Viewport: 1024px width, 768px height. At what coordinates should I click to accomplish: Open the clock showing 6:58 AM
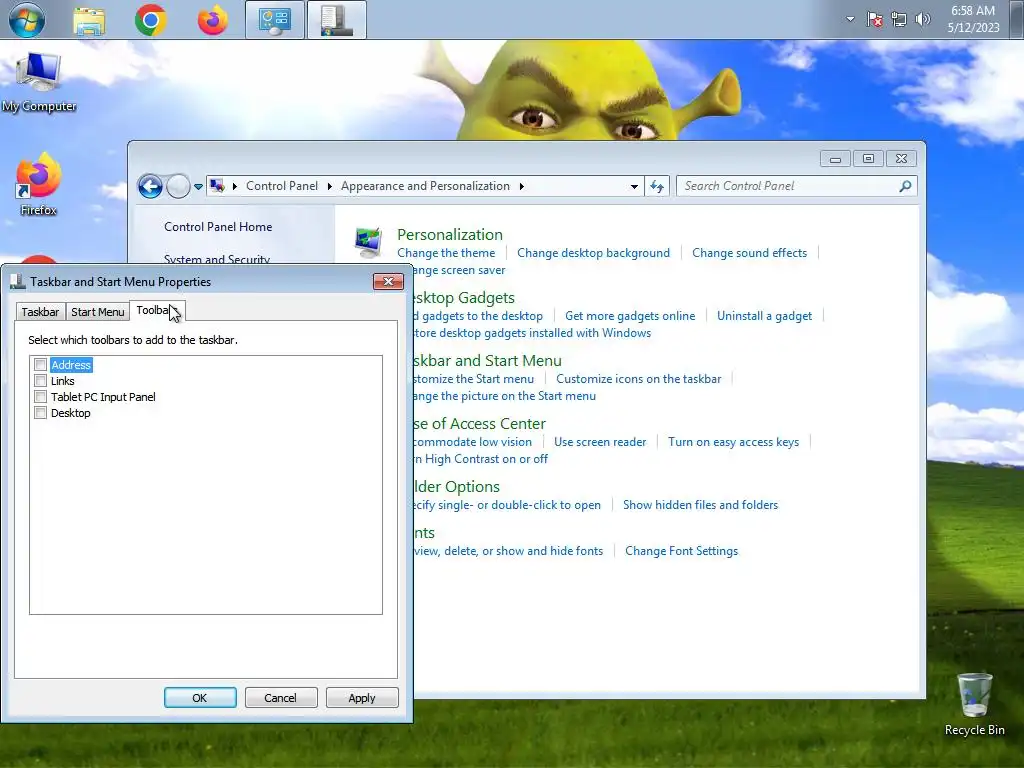click(x=973, y=19)
